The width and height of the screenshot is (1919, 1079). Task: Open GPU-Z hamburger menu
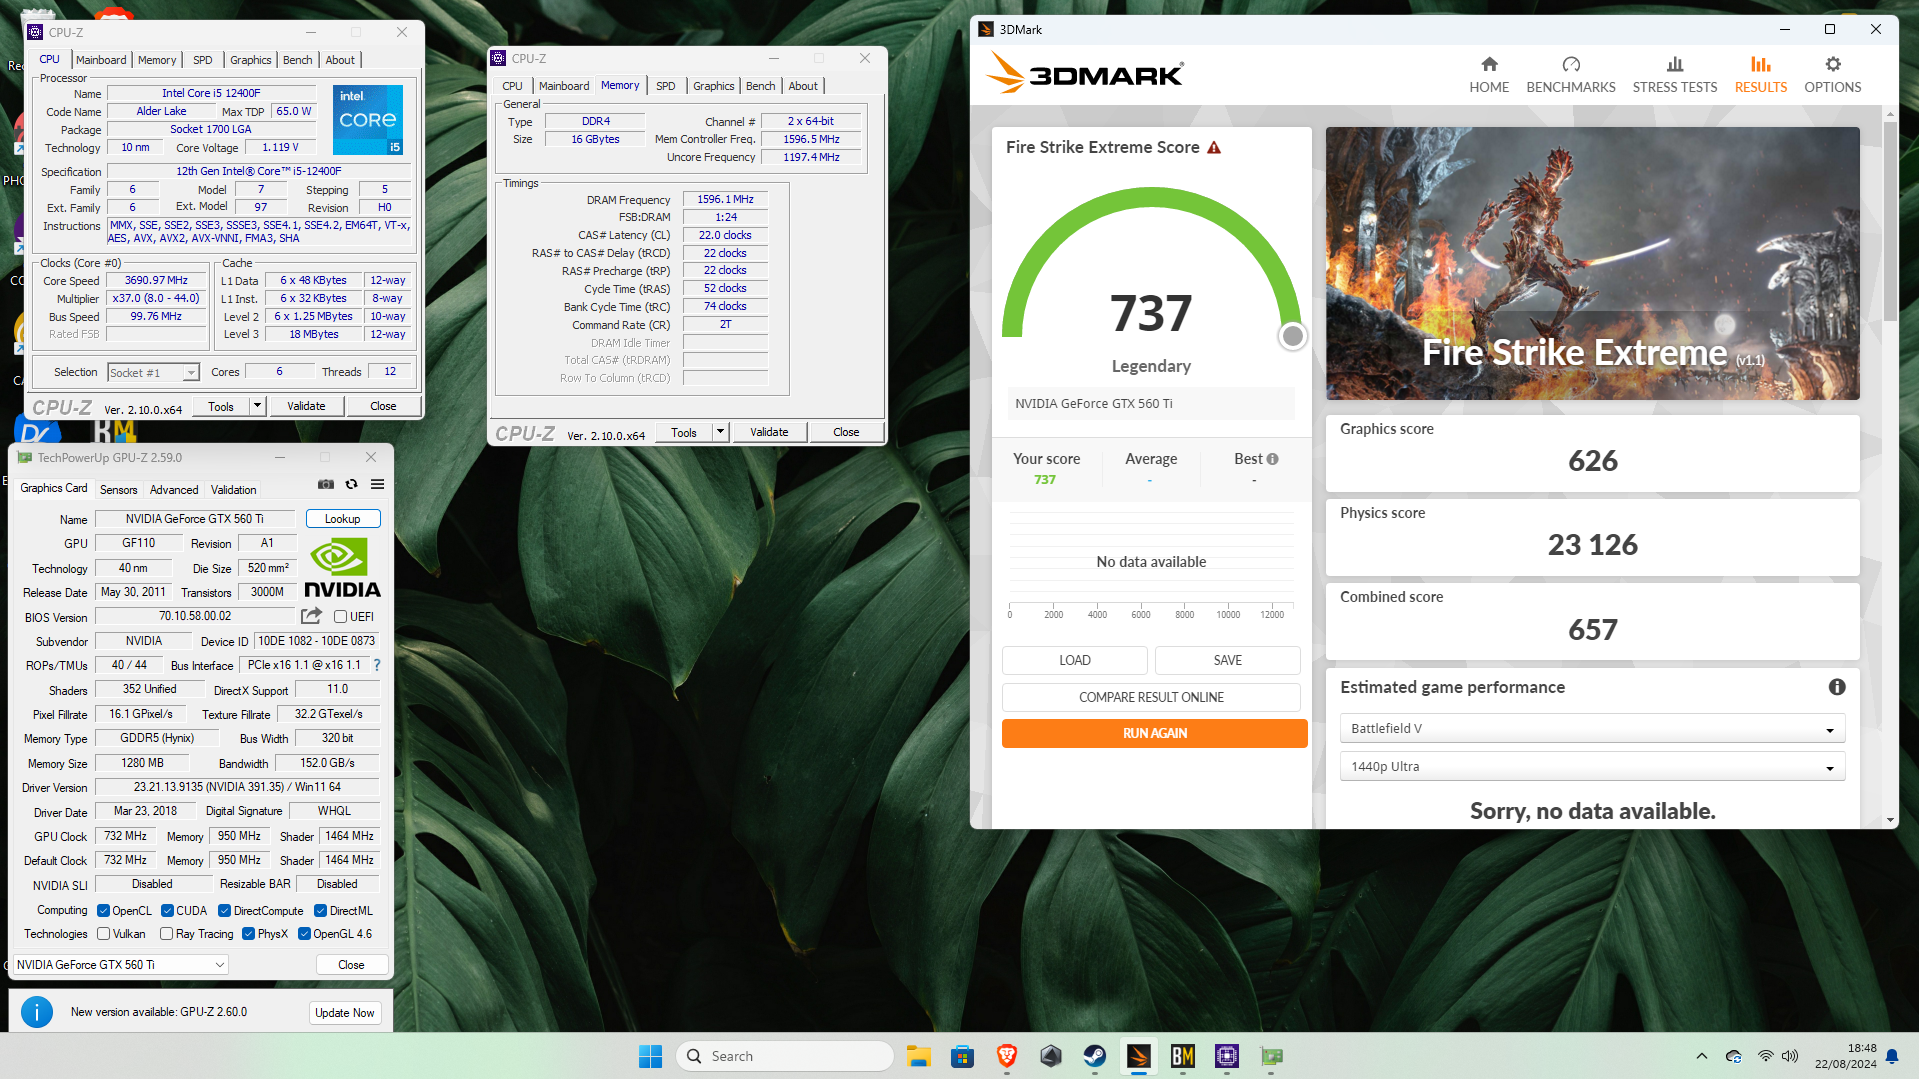click(378, 484)
